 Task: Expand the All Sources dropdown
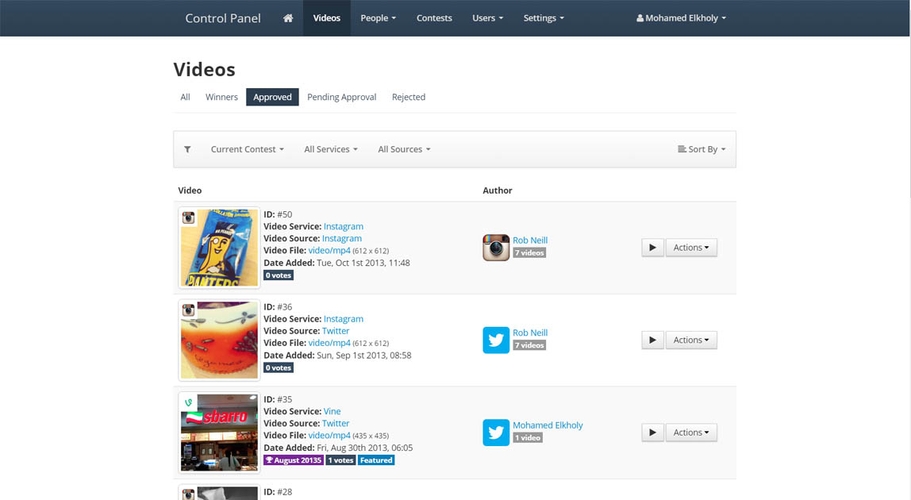tap(404, 149)
